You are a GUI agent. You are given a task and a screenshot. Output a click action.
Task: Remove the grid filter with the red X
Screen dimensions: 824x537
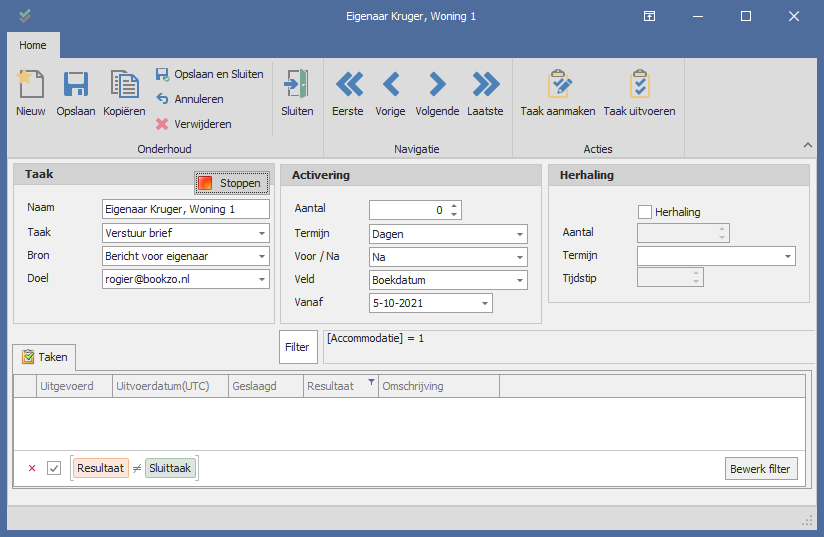click(x=32, y=468)
